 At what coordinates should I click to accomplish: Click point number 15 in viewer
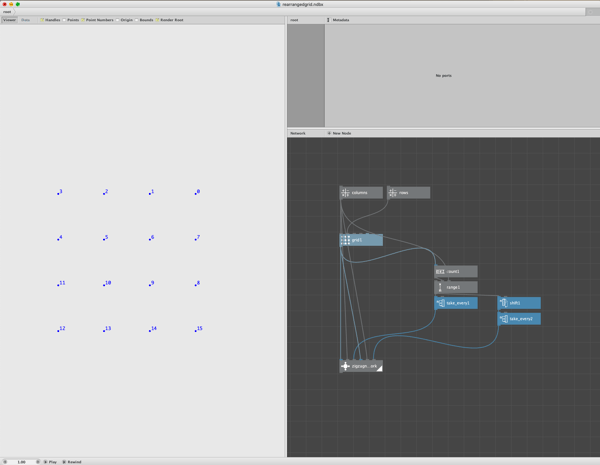click(199, 329)
